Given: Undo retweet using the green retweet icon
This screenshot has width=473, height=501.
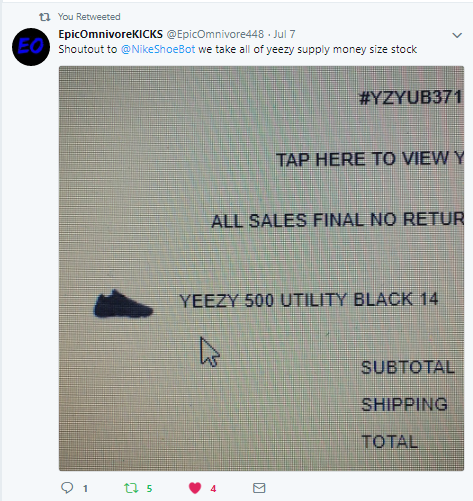Looking at the screenshot, I should [131, 488].
